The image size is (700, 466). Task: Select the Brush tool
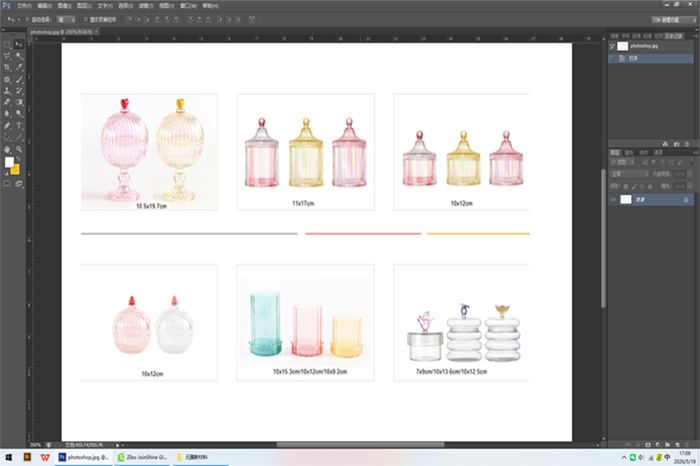[19, 79]
